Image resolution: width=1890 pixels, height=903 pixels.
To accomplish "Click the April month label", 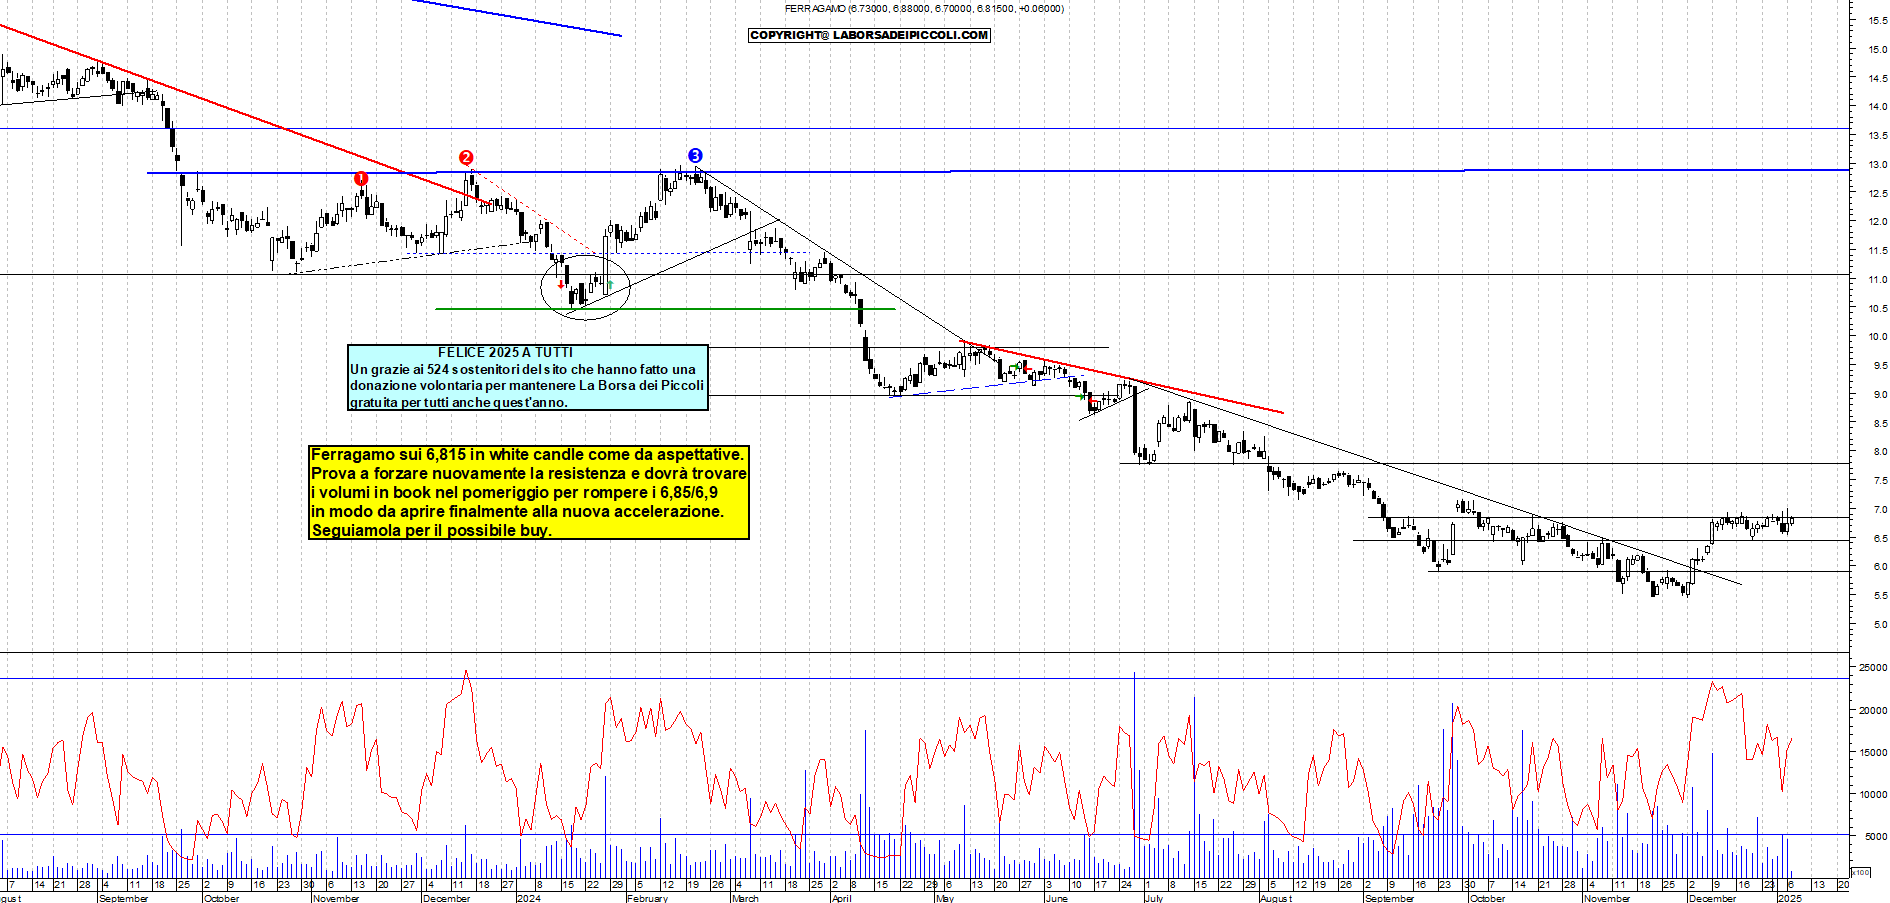I will pyautogui.click(x=841, y=898).
